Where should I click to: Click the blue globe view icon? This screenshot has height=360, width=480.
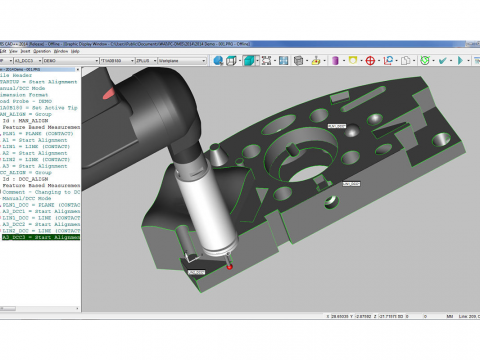point(218,61)
